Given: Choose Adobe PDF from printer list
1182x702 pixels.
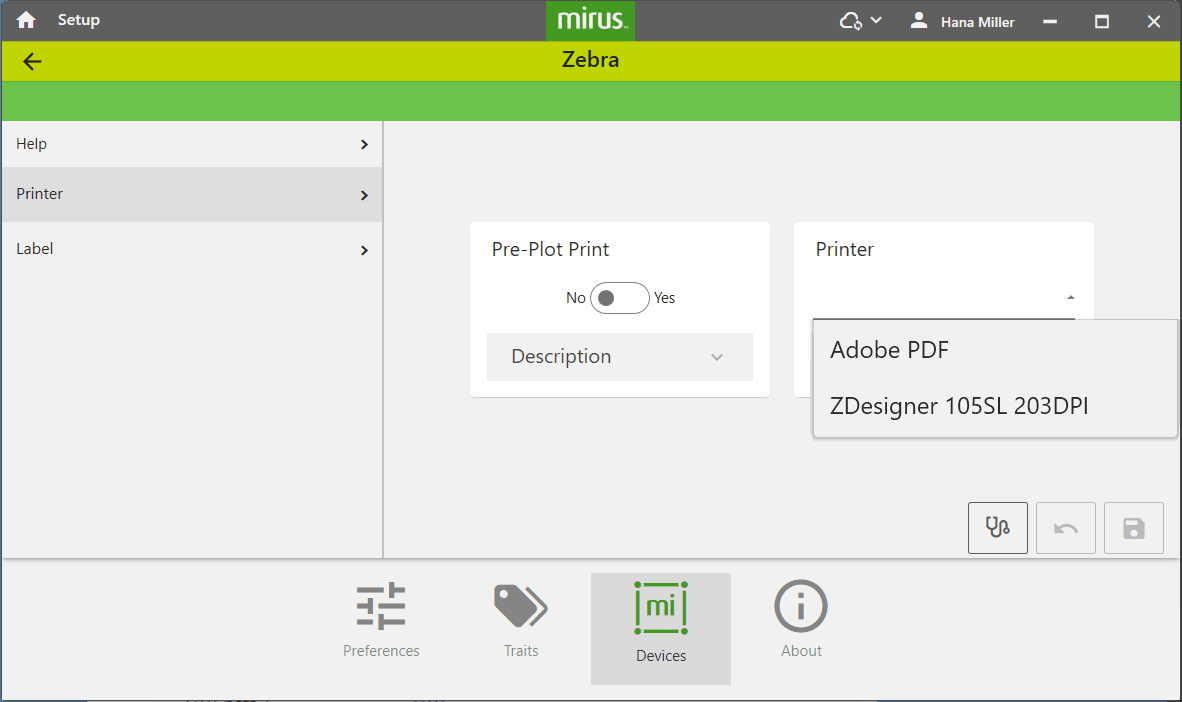Looking at the screenshot, I should click(995, 350).
